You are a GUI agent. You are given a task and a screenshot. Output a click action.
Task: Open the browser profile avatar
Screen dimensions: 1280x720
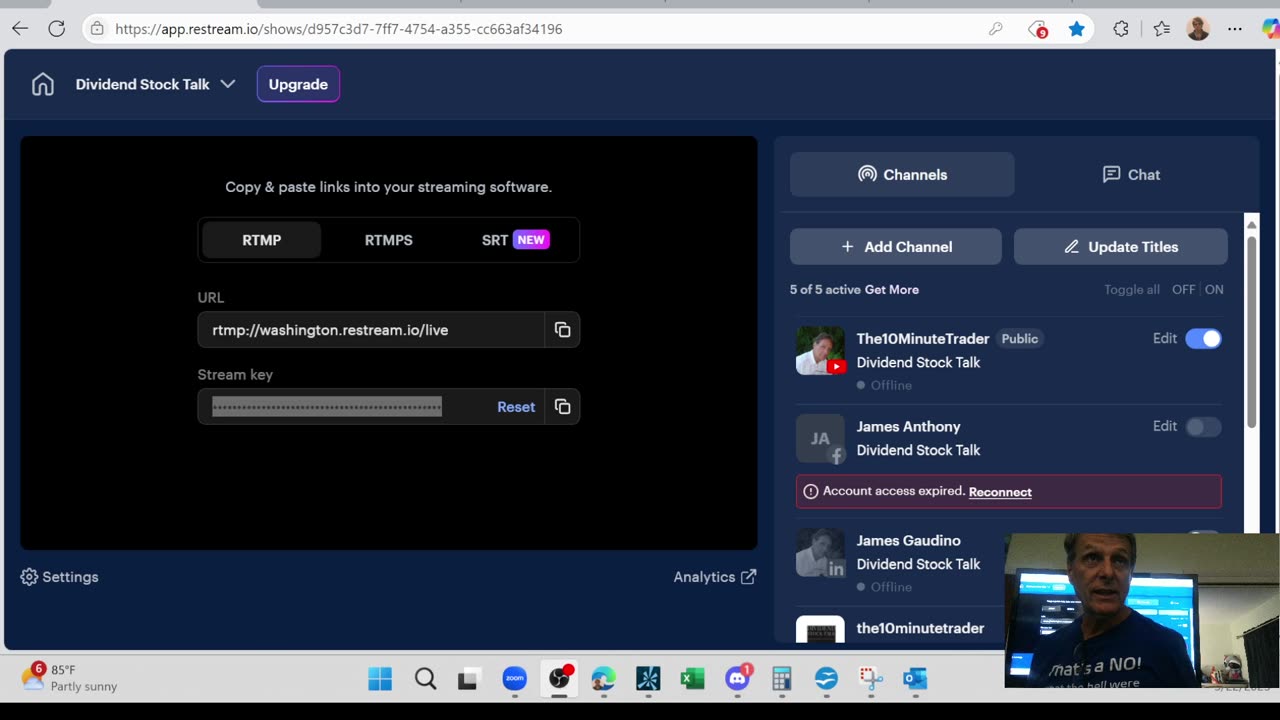tap(1198, 29)
